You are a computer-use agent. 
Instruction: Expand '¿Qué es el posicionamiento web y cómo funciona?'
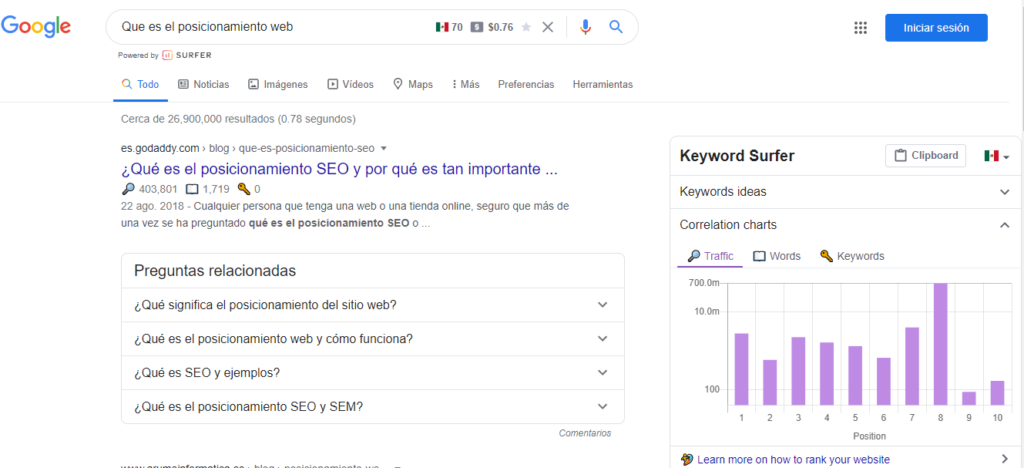pyautogui.click(x=372, y=339)
